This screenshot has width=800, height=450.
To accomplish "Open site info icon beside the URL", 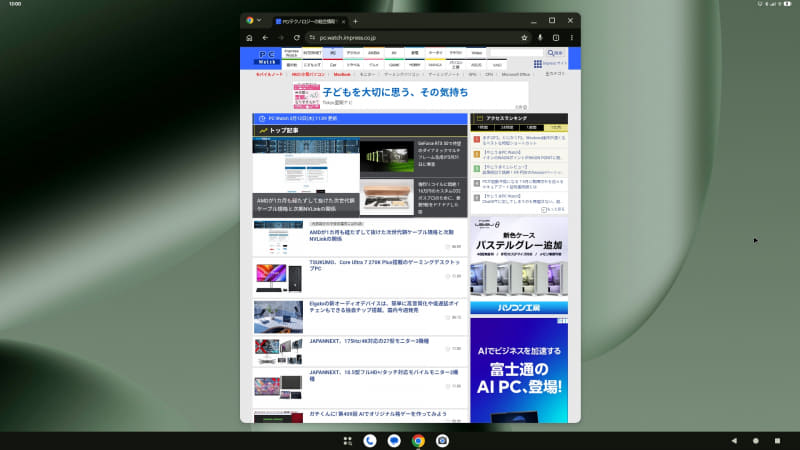I will tap(312, 38).
